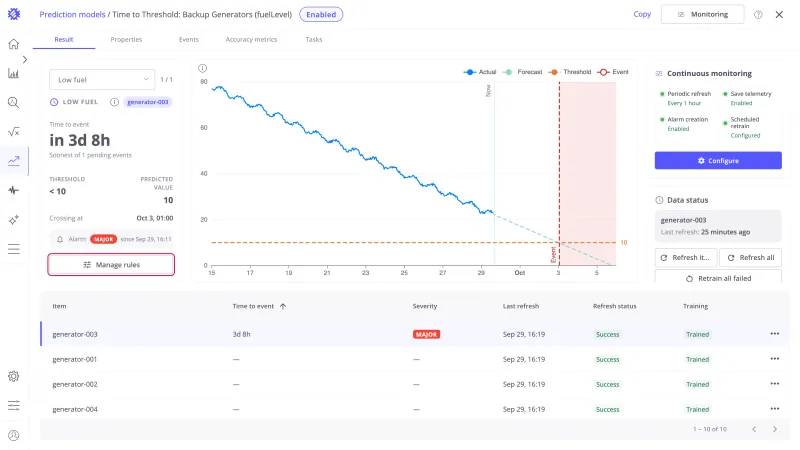Toggle Forecast series in chart legend

(x=522, y=72)
